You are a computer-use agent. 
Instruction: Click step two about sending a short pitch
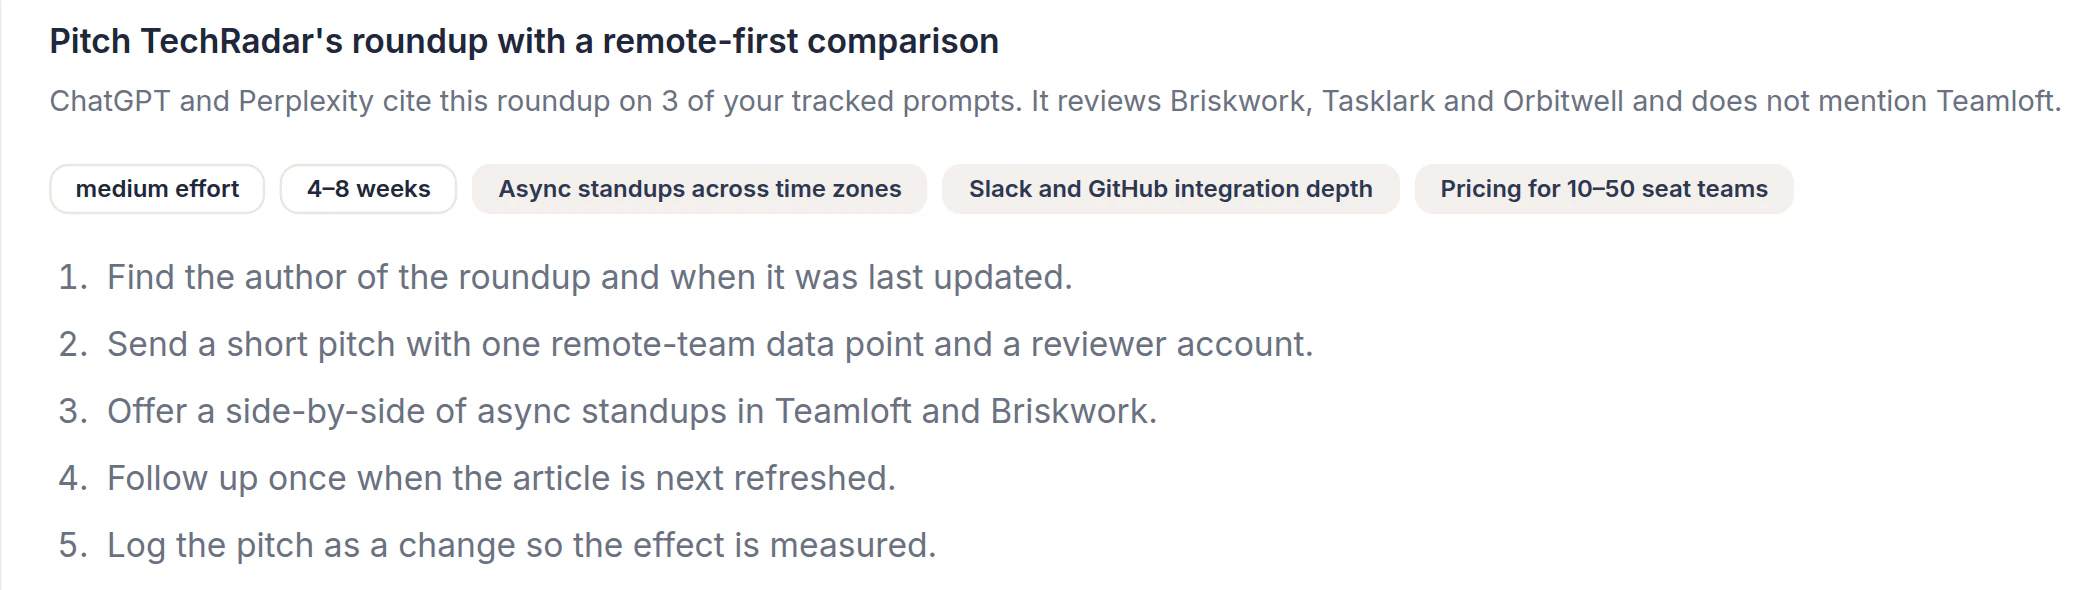pos(710,344)
